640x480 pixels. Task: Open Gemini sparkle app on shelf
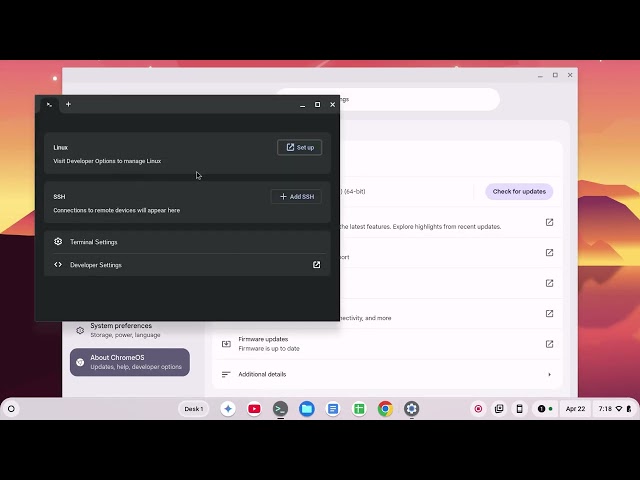(x=228, y=409)
